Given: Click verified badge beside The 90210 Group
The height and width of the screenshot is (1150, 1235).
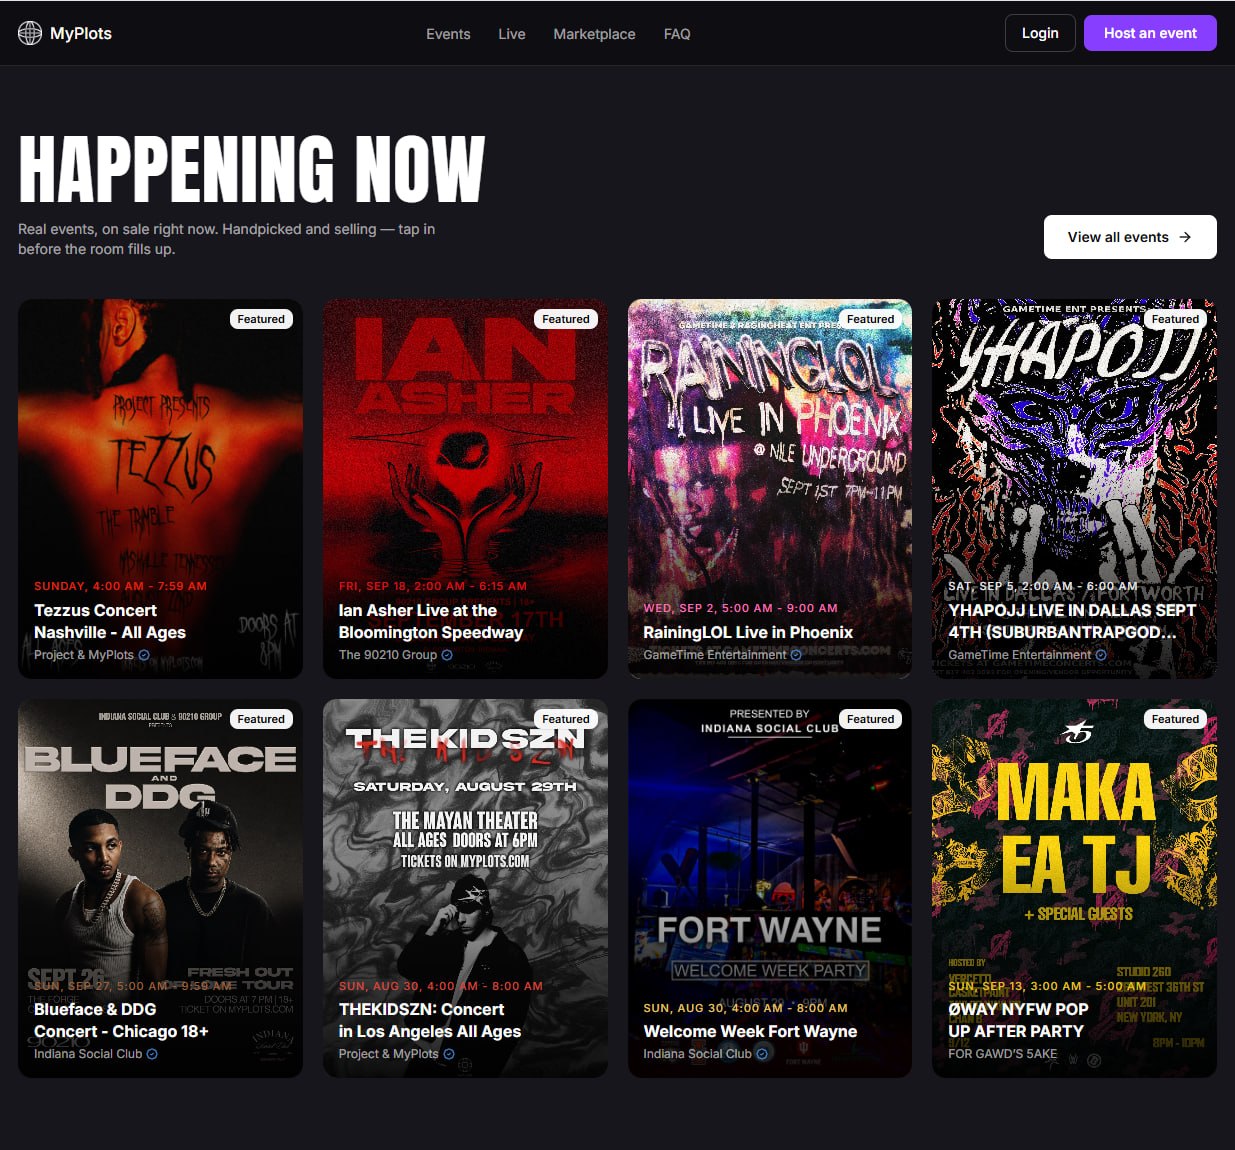Looking at the screenshot, I should click(447, 655).
